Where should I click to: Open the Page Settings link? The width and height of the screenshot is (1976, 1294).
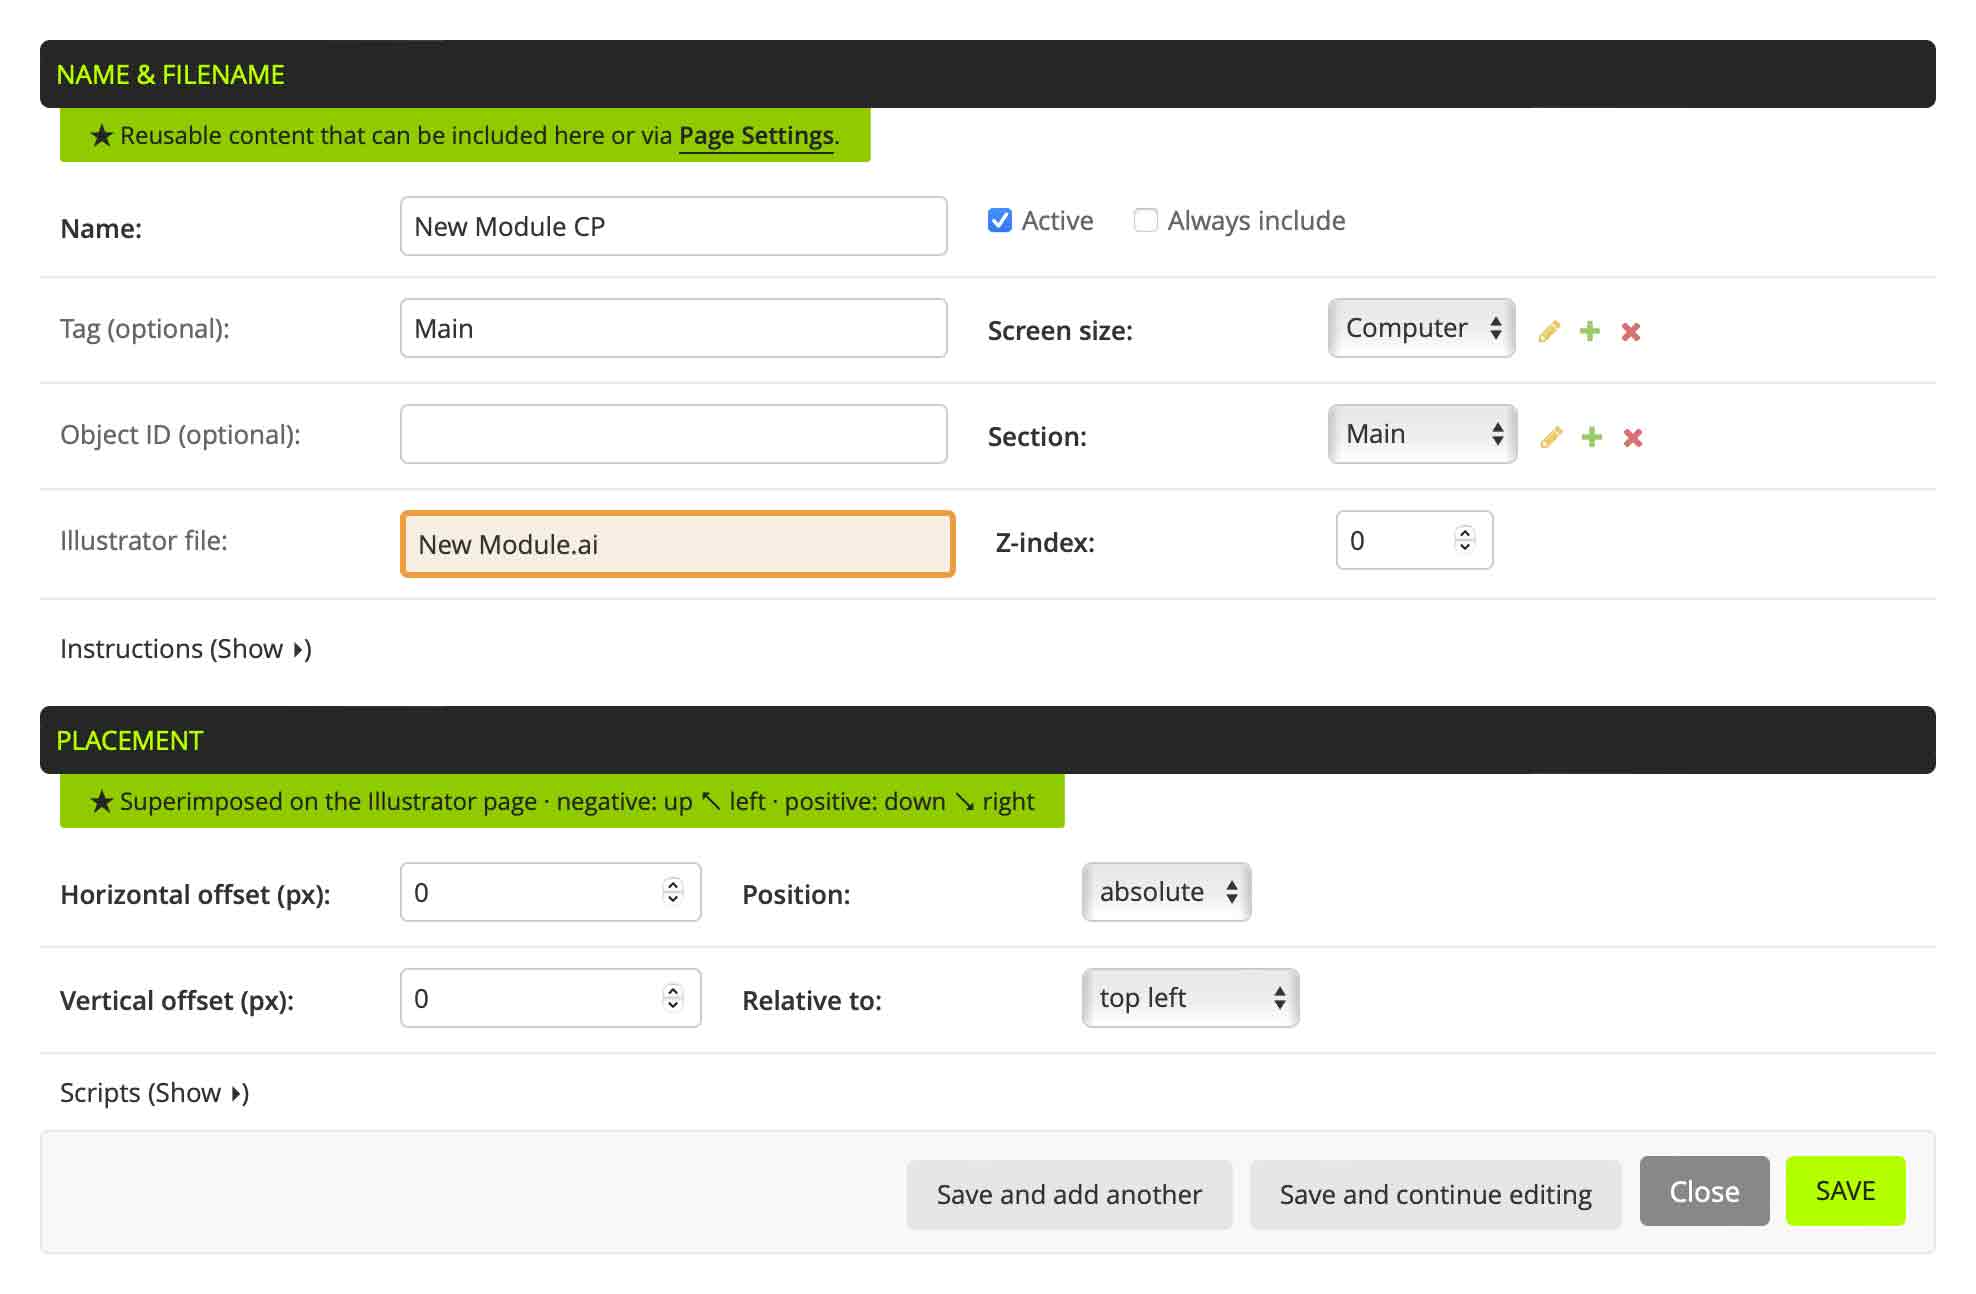(x=756, y=136)
